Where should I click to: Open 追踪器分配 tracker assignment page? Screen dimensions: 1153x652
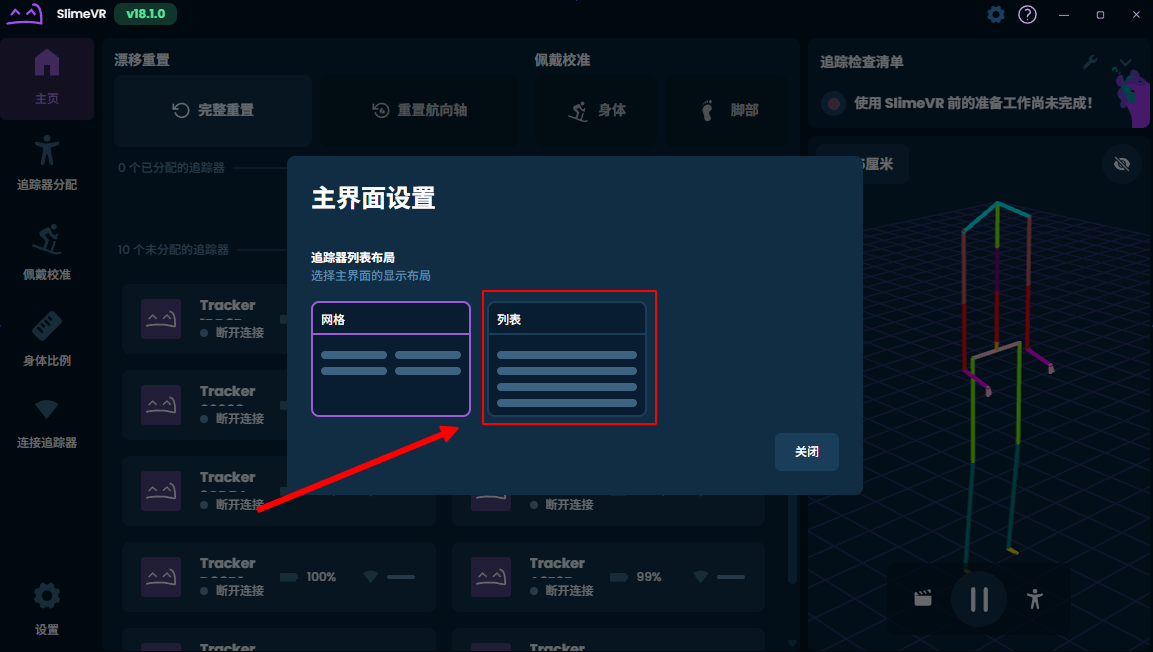47,164
